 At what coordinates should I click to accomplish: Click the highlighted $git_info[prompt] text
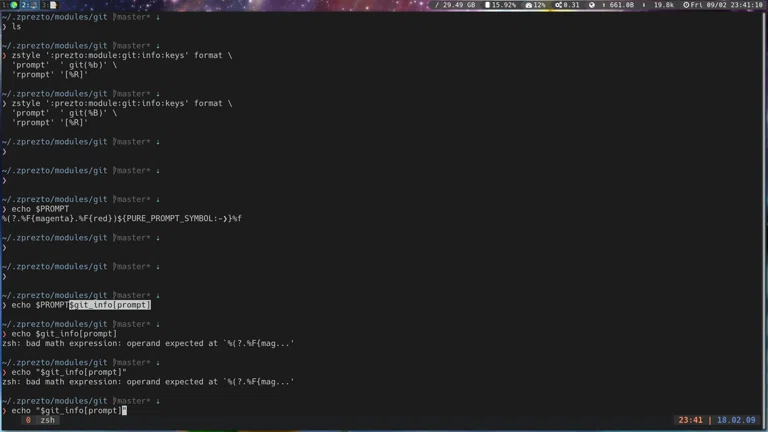point(110,305)
